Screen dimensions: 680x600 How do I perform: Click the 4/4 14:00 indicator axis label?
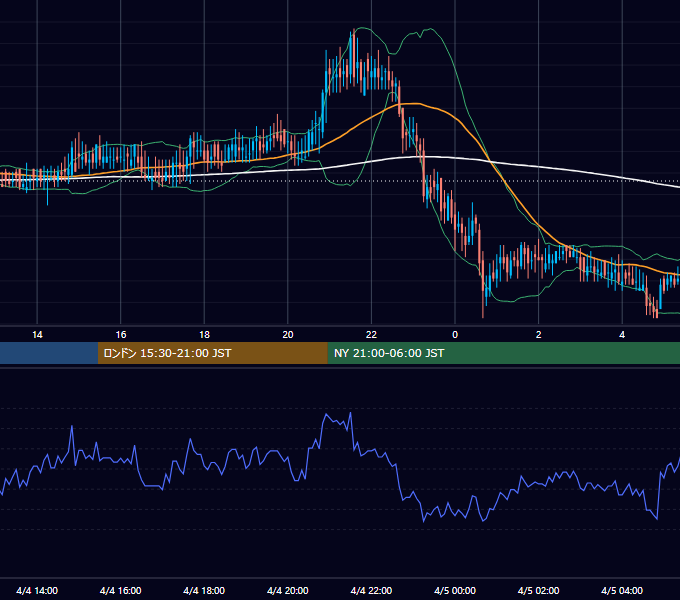[37, 590]
